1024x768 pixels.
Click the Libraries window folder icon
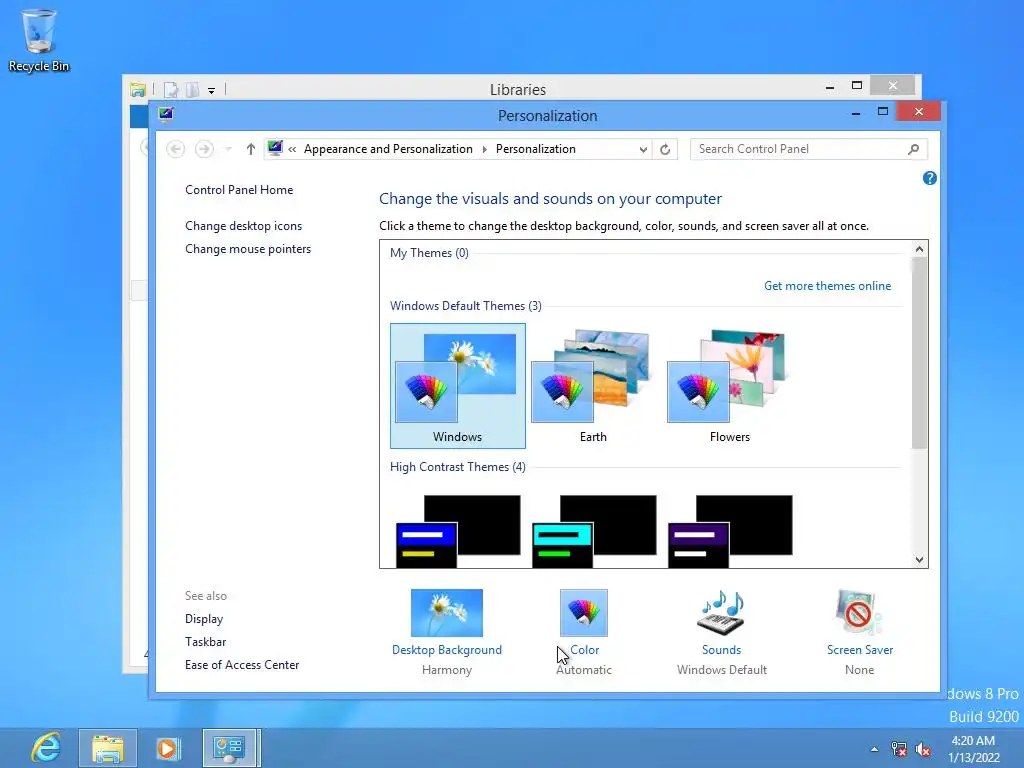click(x=138, y=89)
